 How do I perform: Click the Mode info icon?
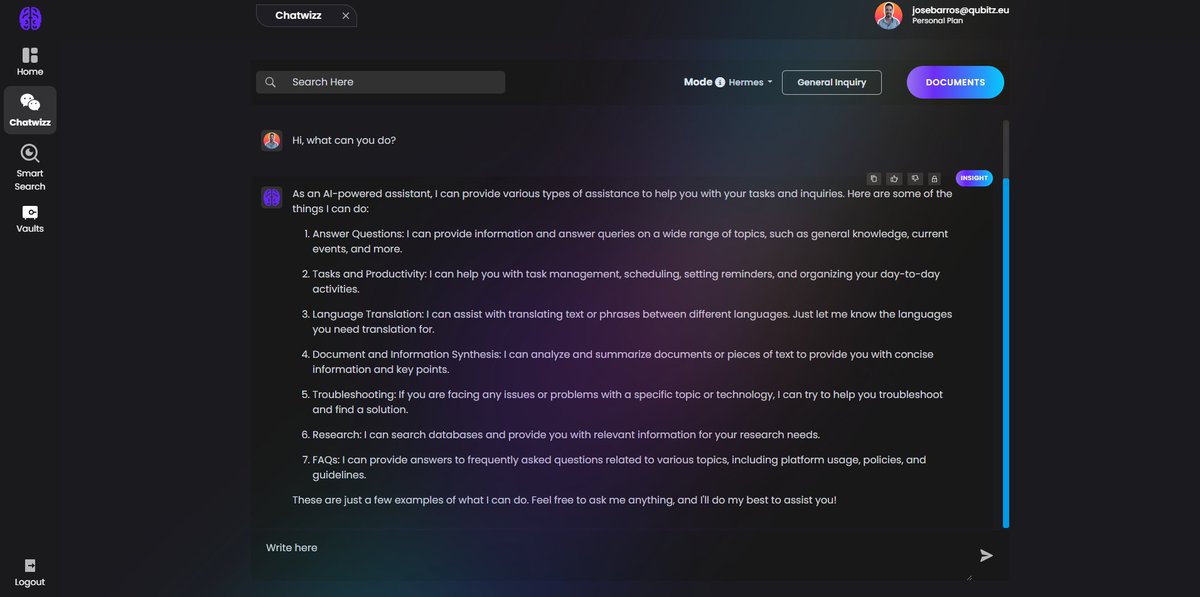click(720, 83)
